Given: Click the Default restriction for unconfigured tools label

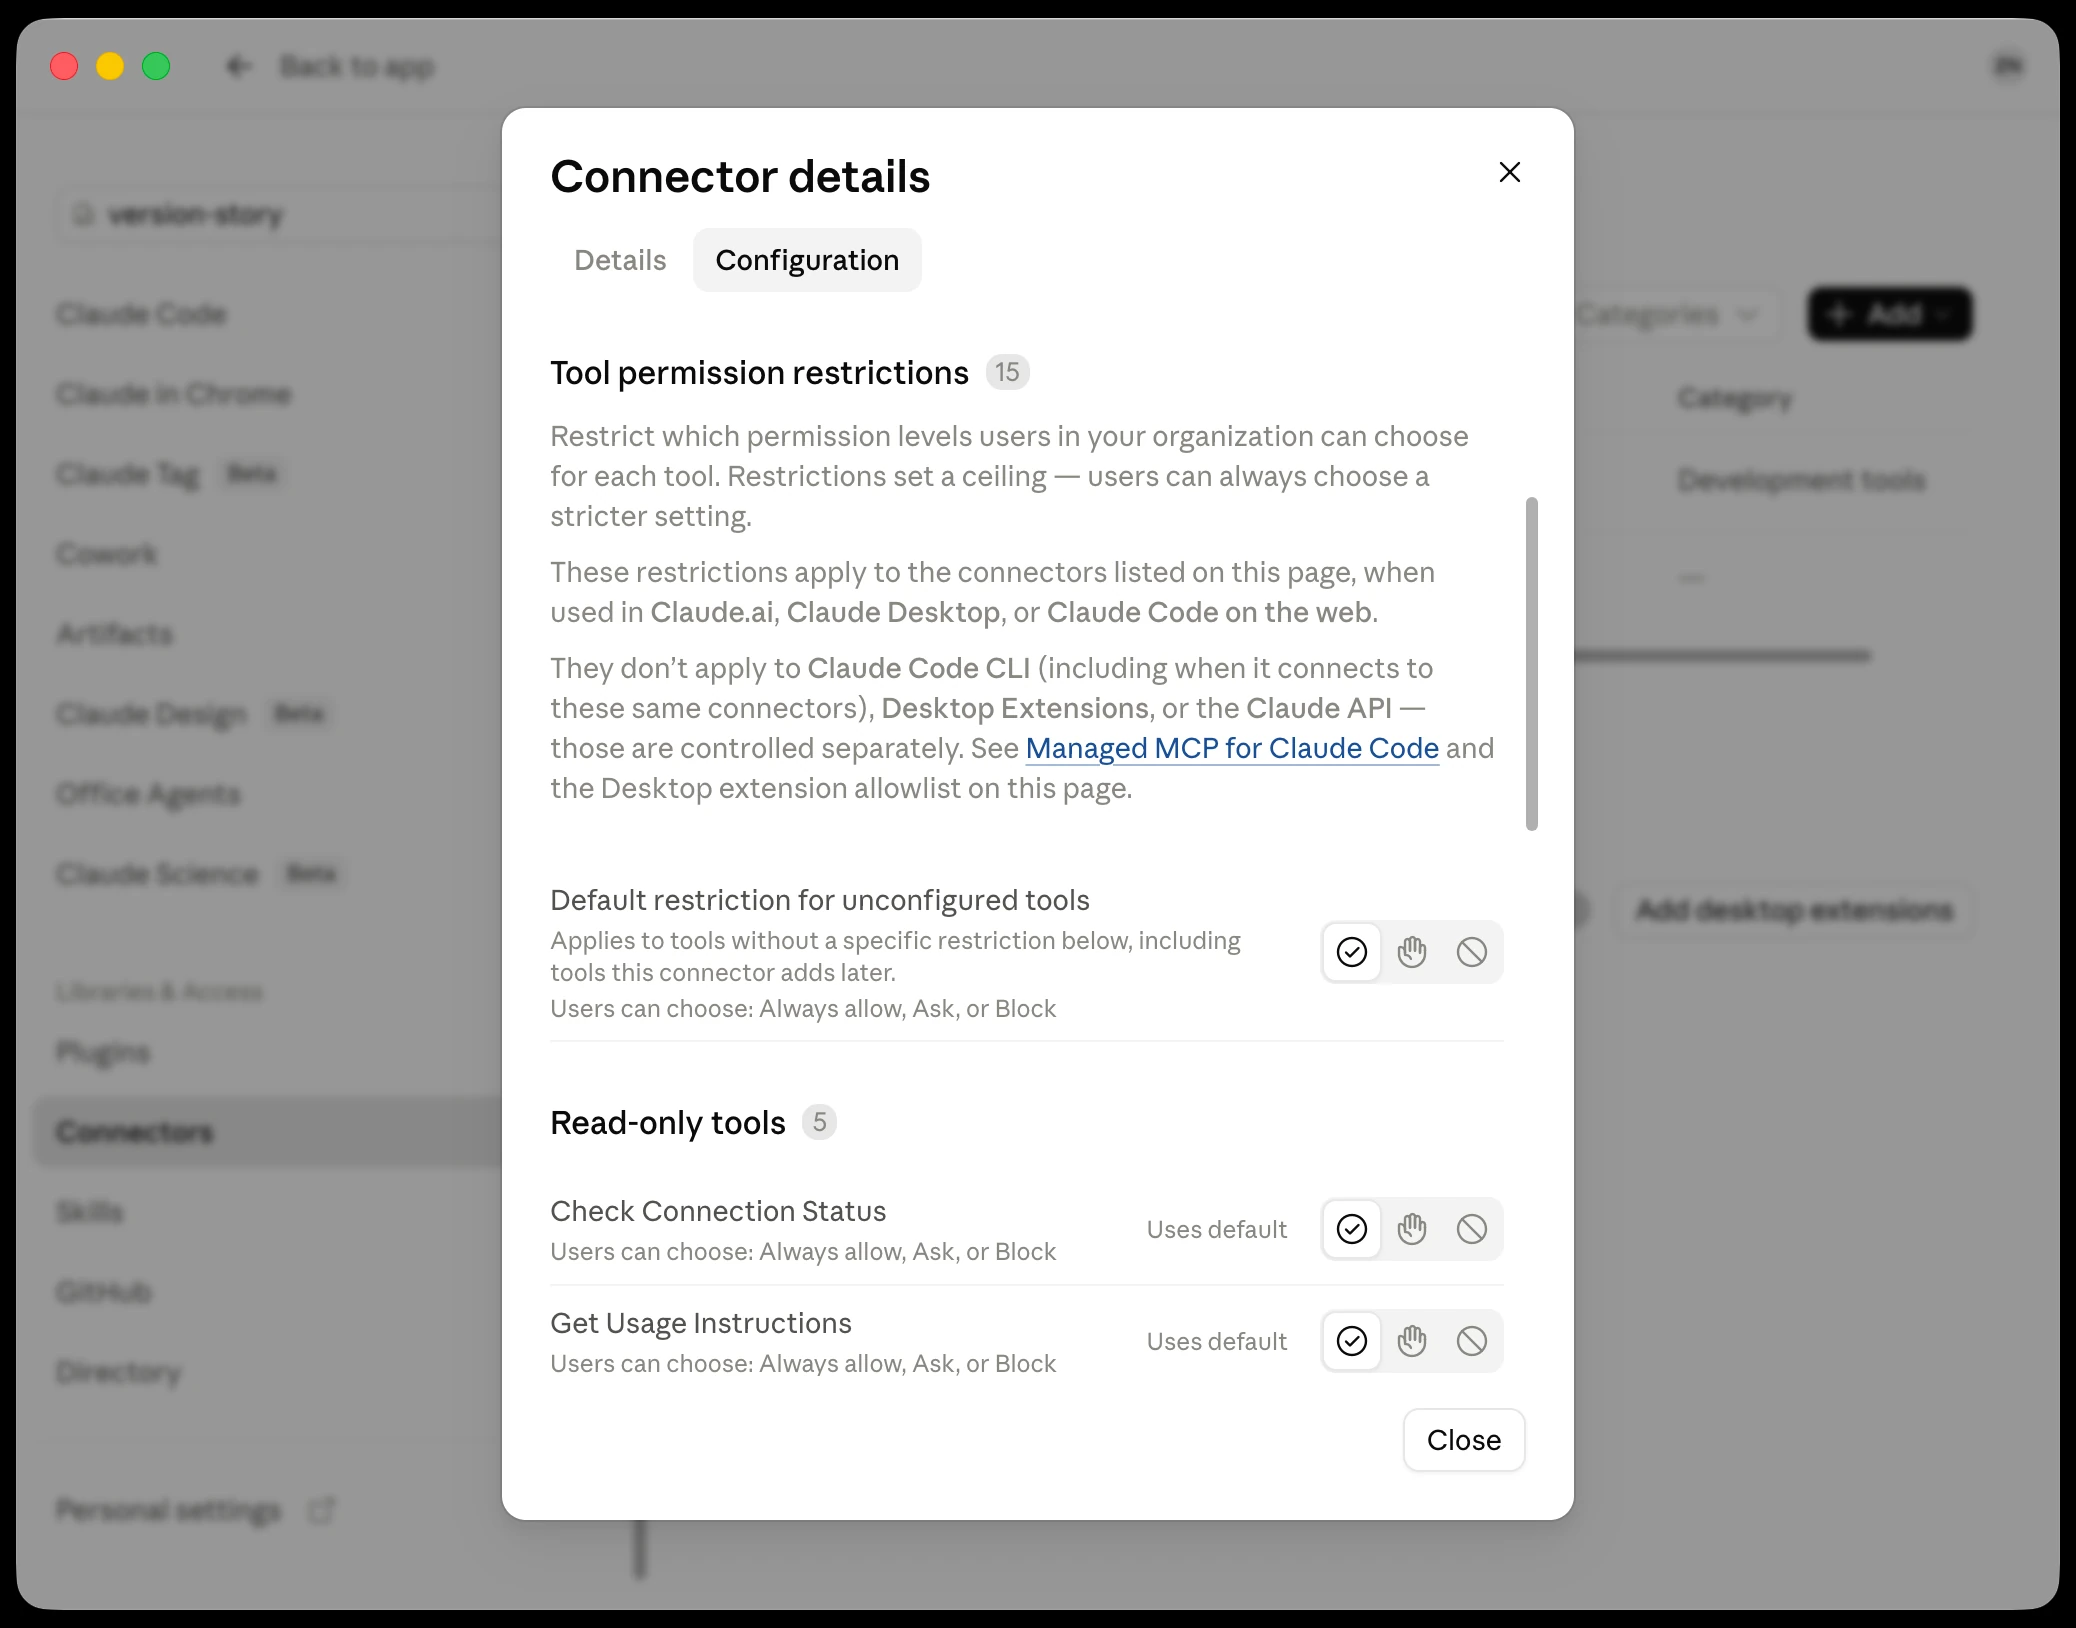Looking at the screenshot, I should pyautogui.click(x=820, y=900).
